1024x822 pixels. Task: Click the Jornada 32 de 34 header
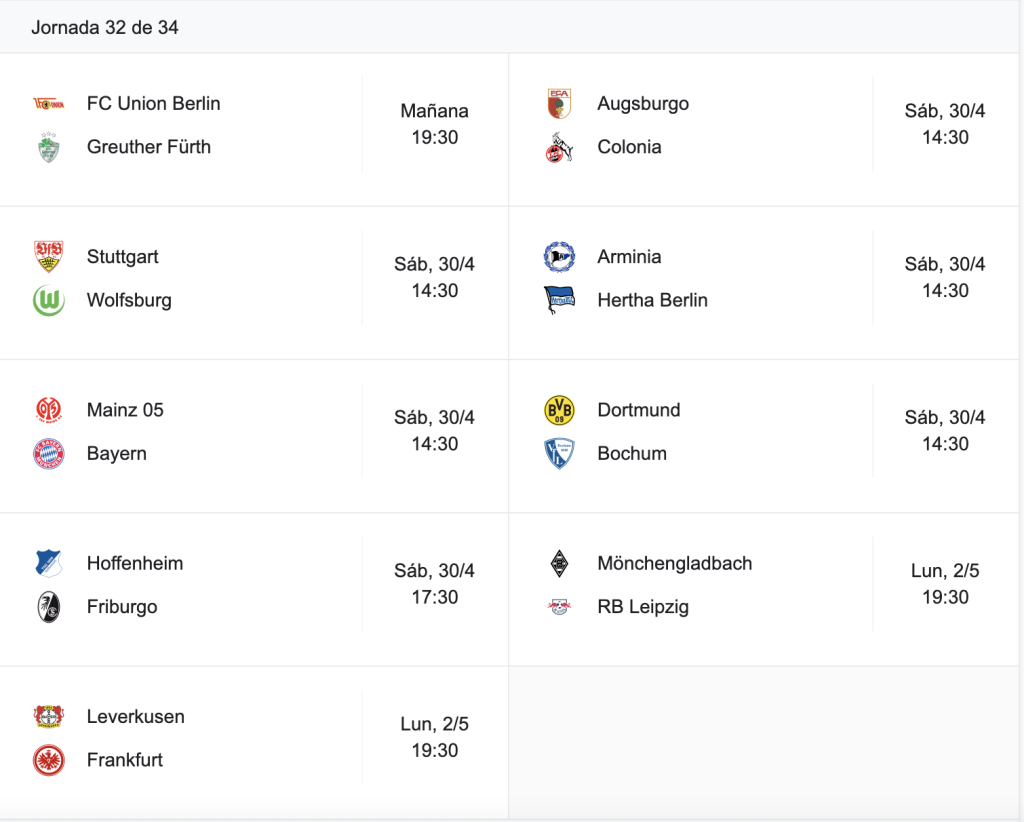[x=104, y=27]
